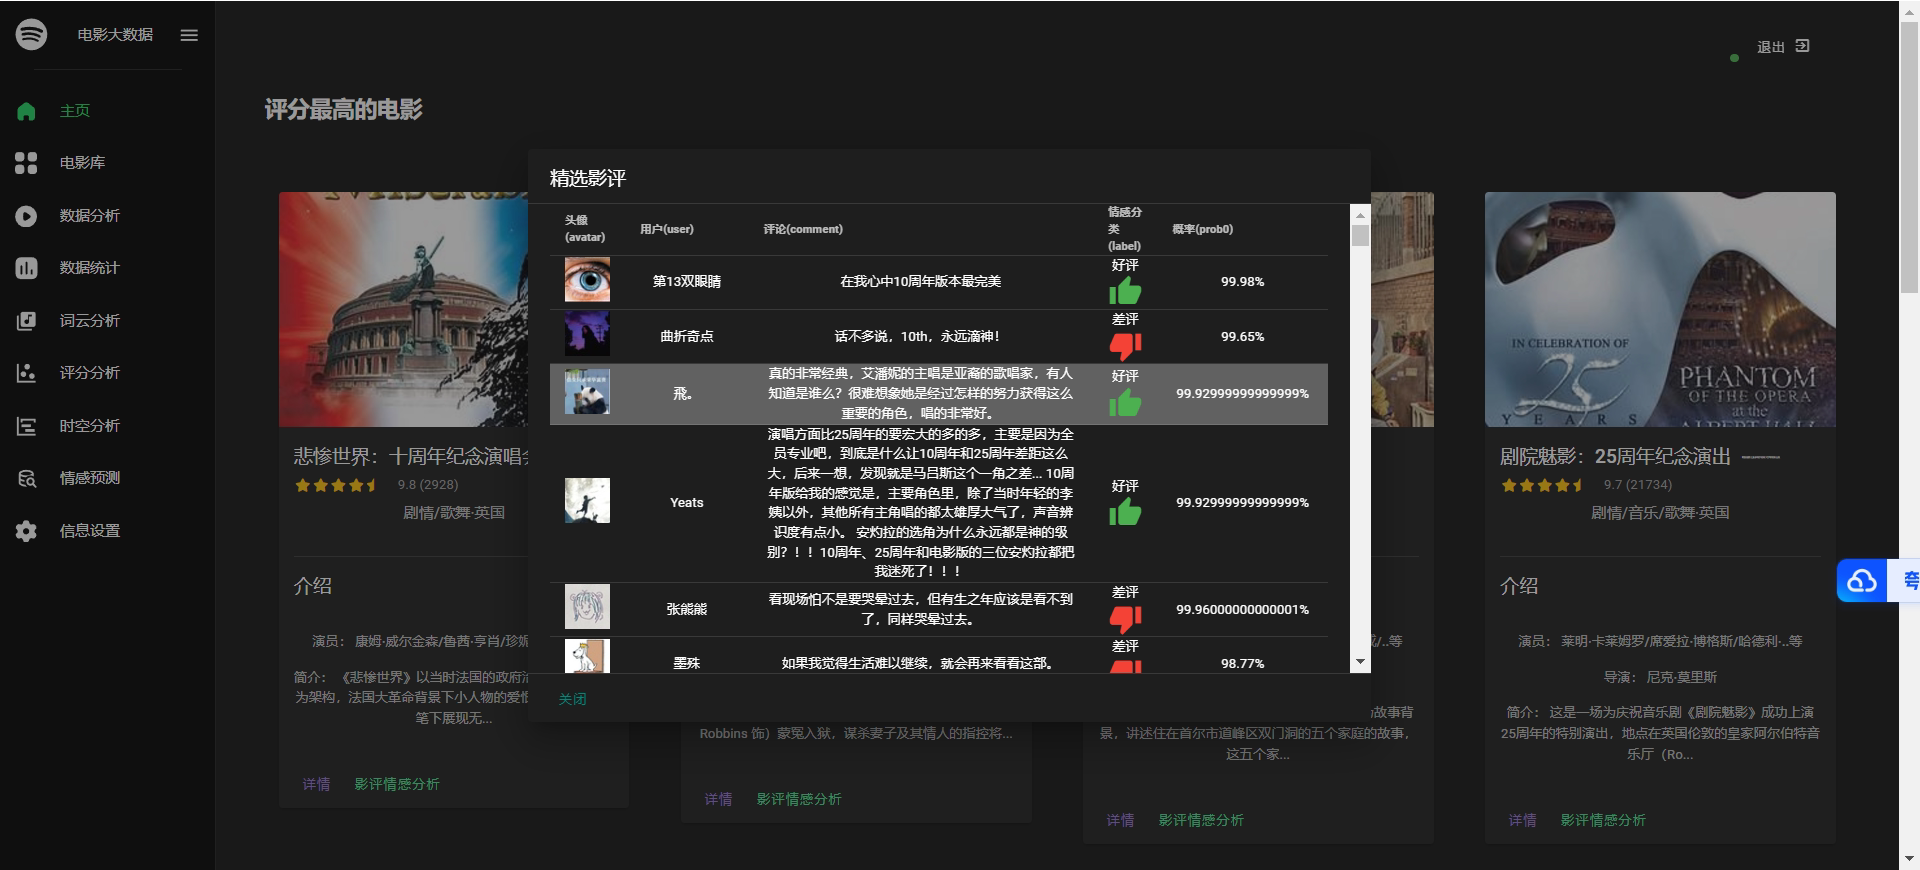Click the 用户(user) column header

click(667, 229)
